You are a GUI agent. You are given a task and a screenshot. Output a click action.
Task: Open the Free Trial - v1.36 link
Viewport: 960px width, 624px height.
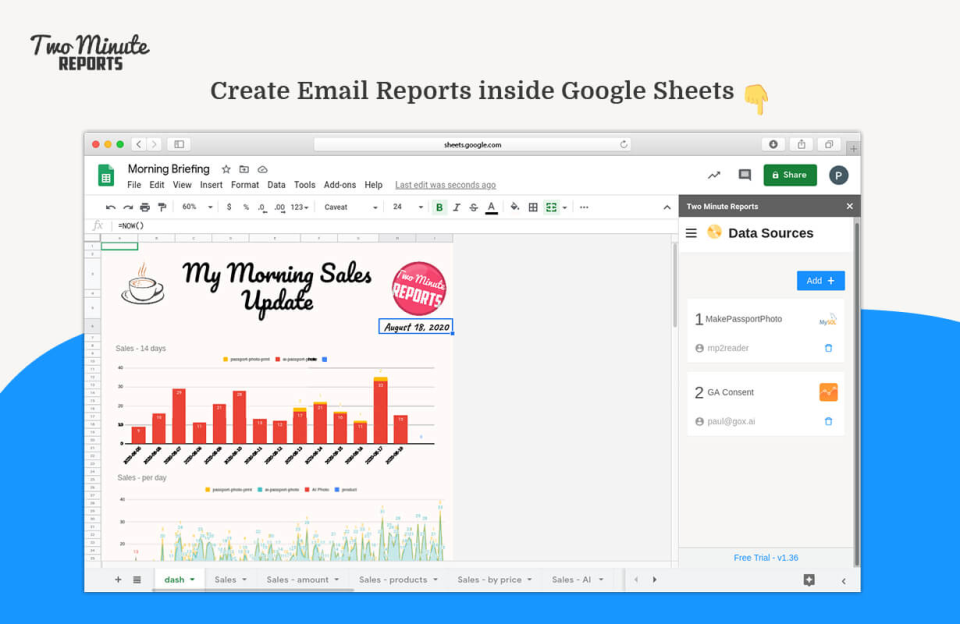point(766,557)
